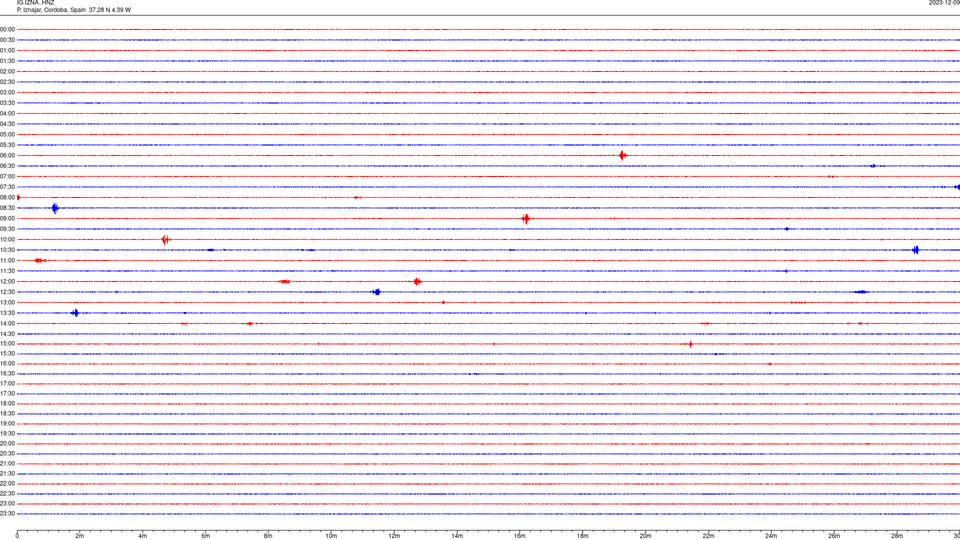Click the 22:30 row time label

(7, 493)
